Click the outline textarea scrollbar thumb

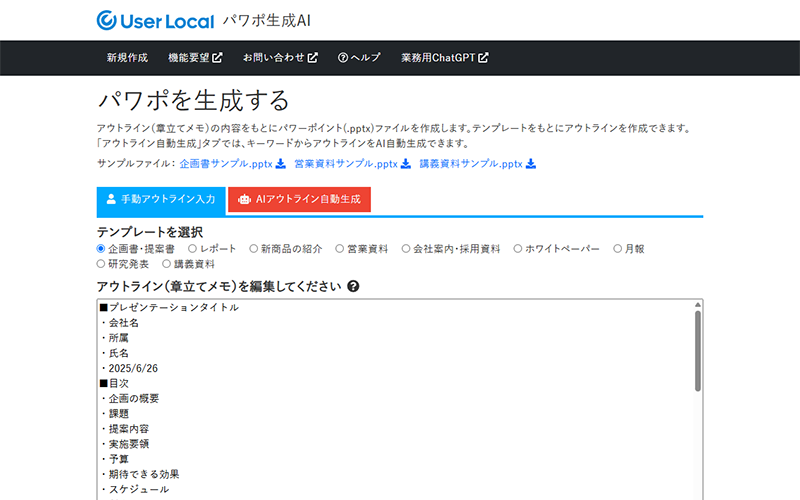pyautogui.click(x=697, y=351)
